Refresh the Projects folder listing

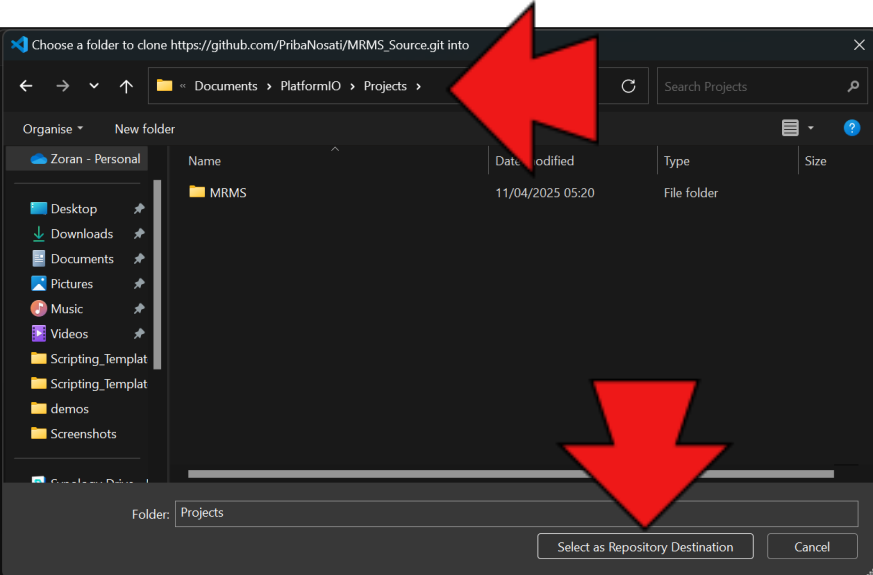(628, 86)
